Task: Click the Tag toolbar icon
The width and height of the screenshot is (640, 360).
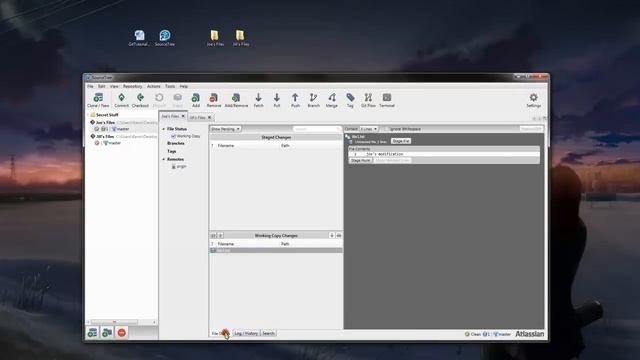Action: (x=350, y=100)
